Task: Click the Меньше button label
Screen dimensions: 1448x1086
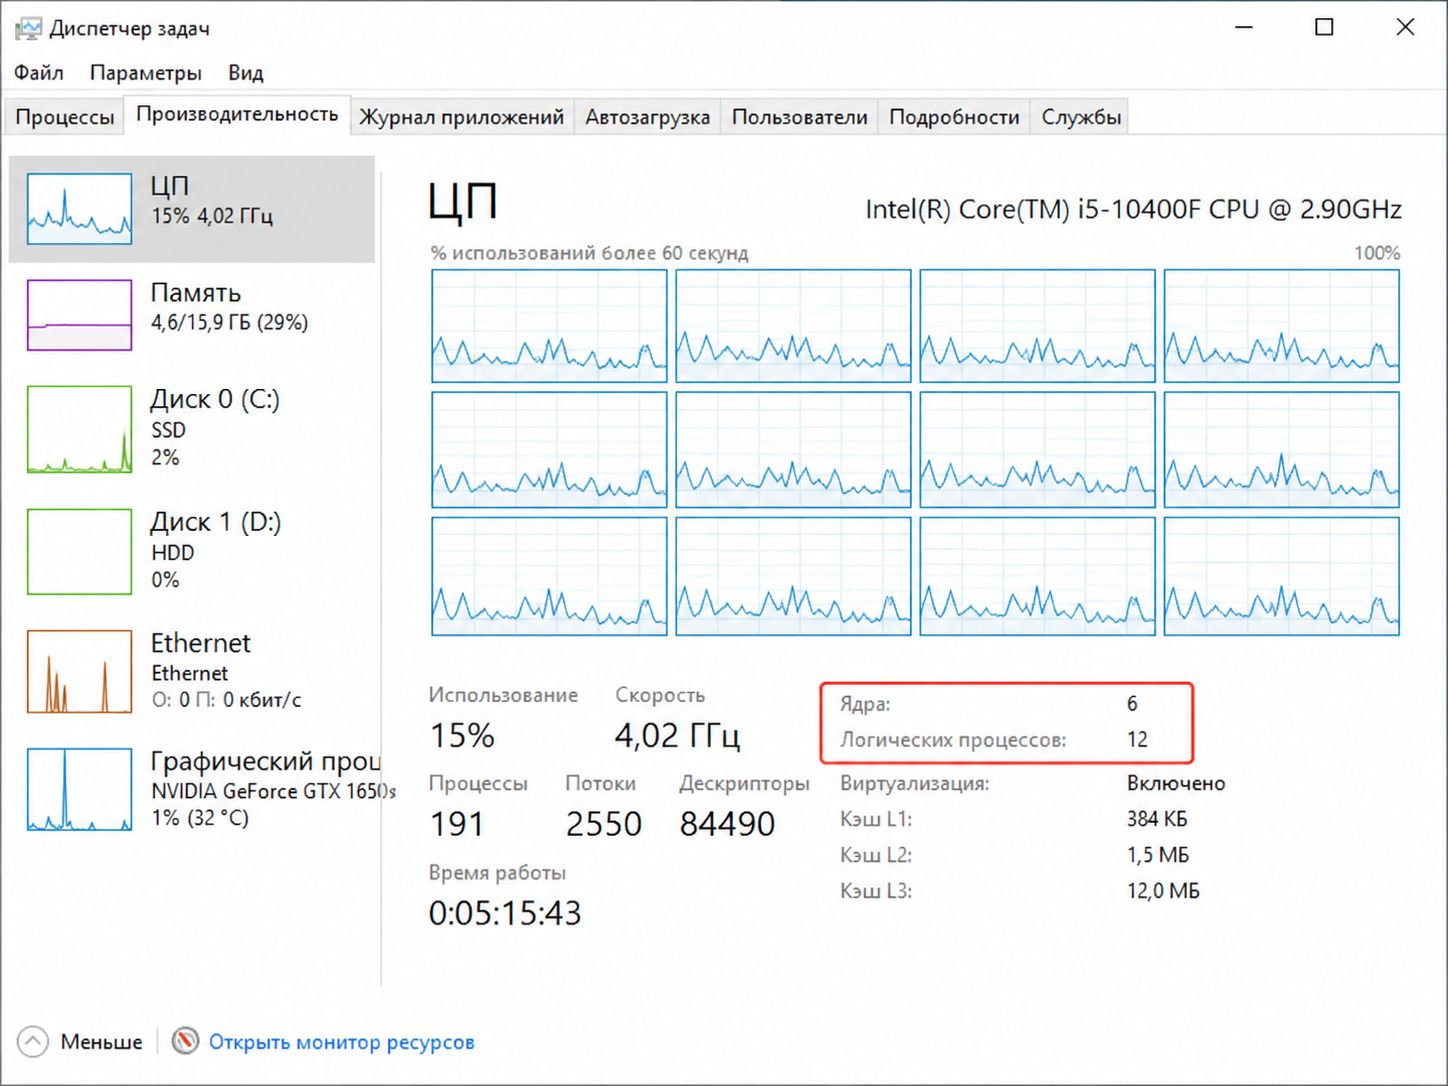Action: pos(101,1042)
